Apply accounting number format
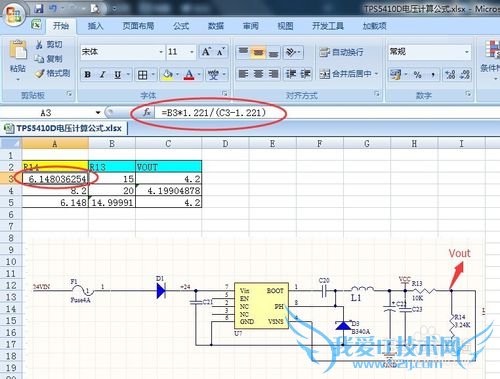500x379 pixels. click(396, 74)
